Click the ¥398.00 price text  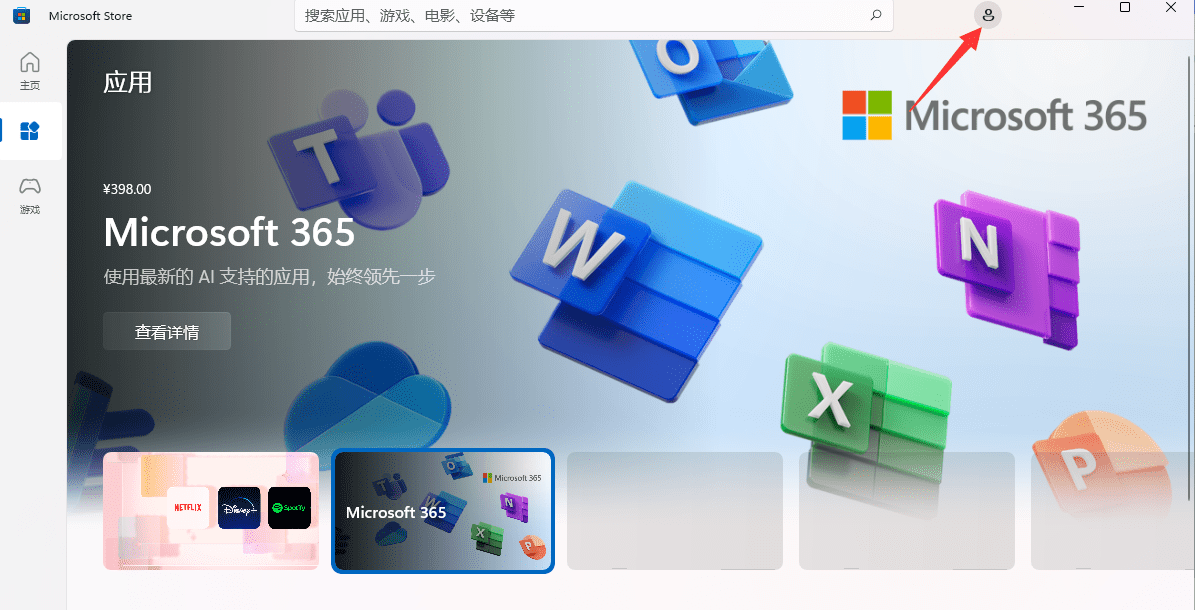coord(127,189)
